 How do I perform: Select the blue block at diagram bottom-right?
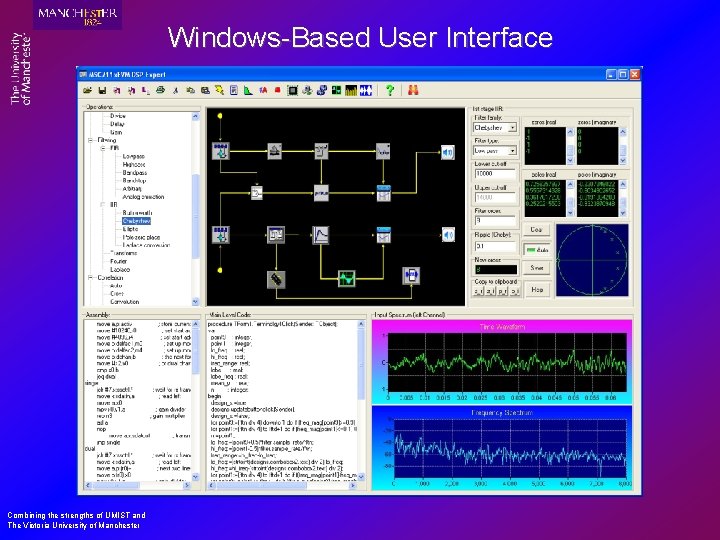coord(411,275)
